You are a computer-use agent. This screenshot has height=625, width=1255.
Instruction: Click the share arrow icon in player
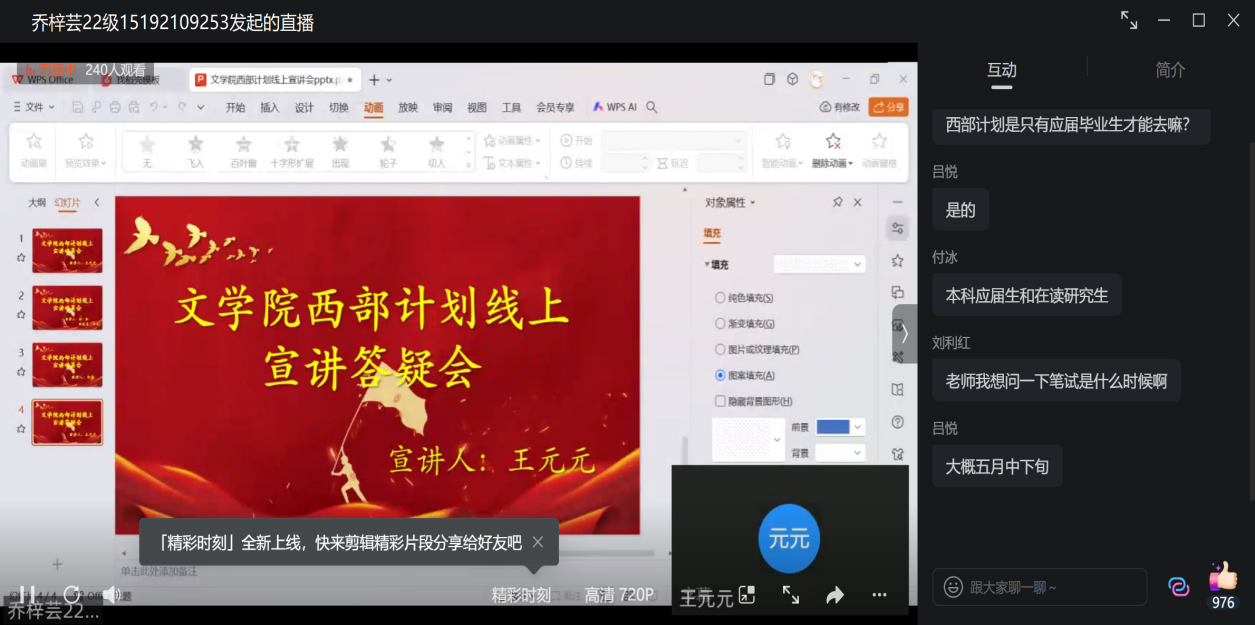point(835,595)
